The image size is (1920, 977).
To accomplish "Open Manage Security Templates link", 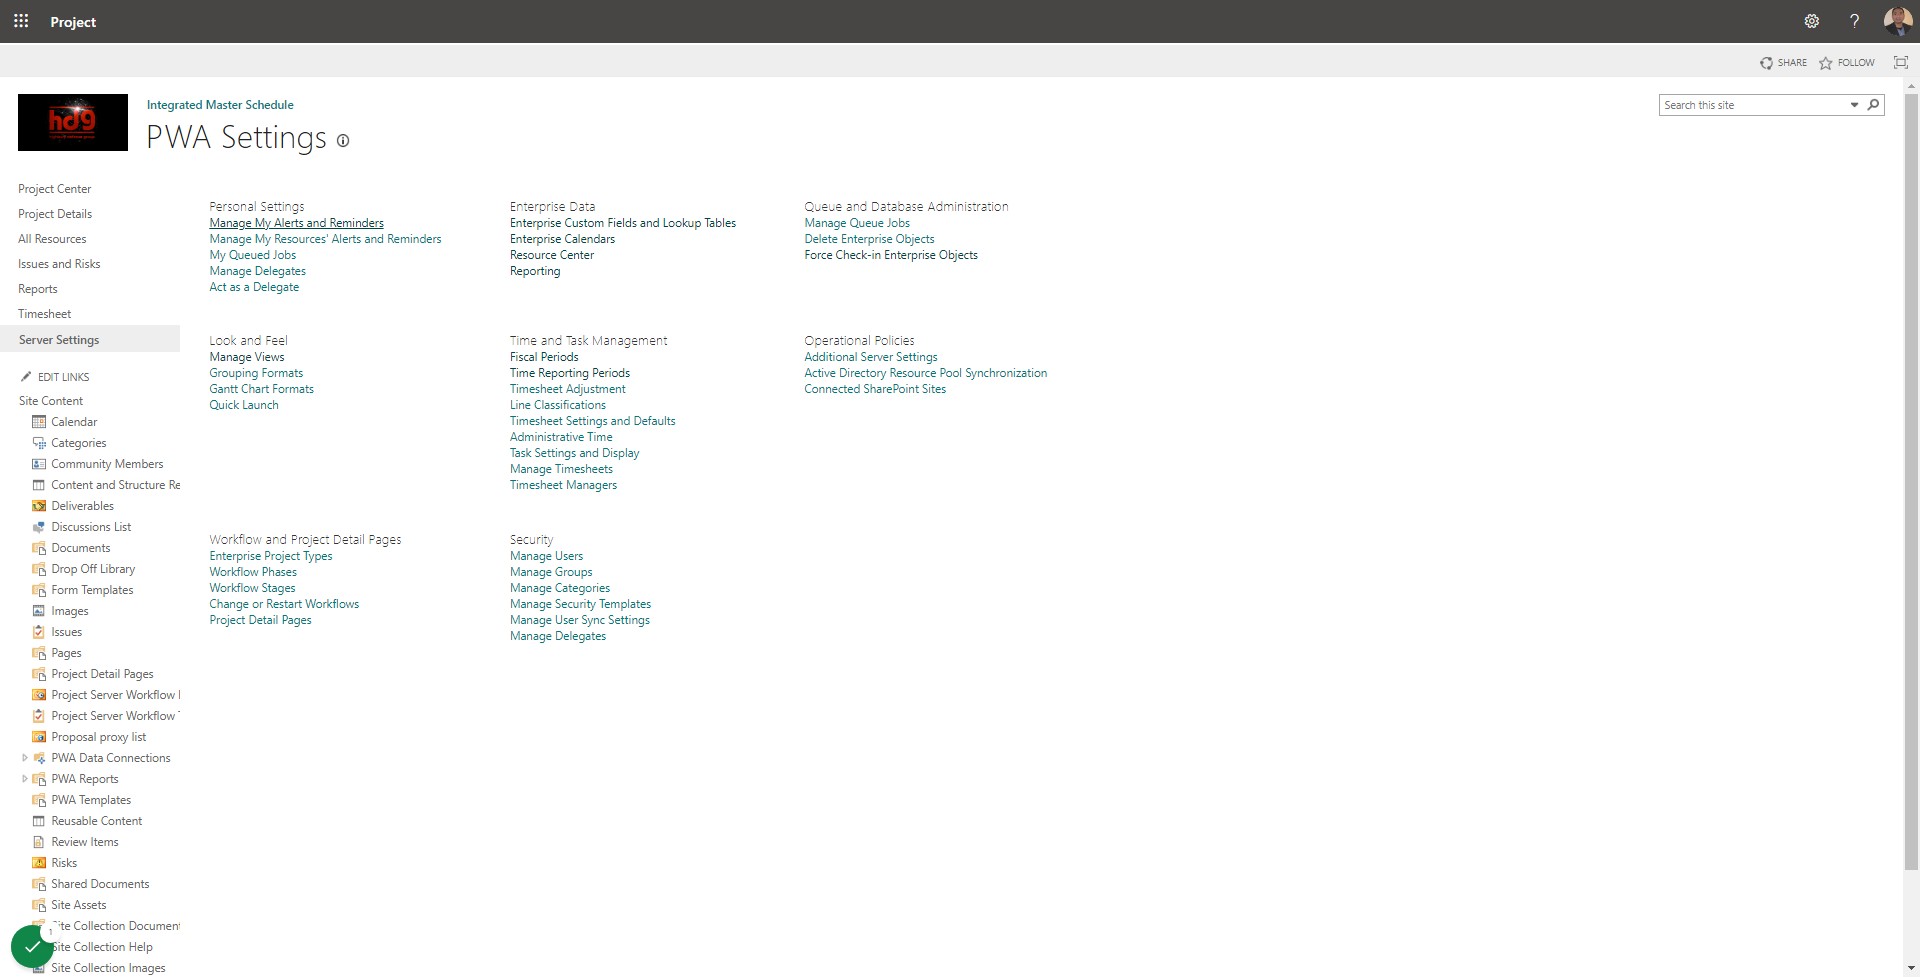I will (x=580, y=604).
